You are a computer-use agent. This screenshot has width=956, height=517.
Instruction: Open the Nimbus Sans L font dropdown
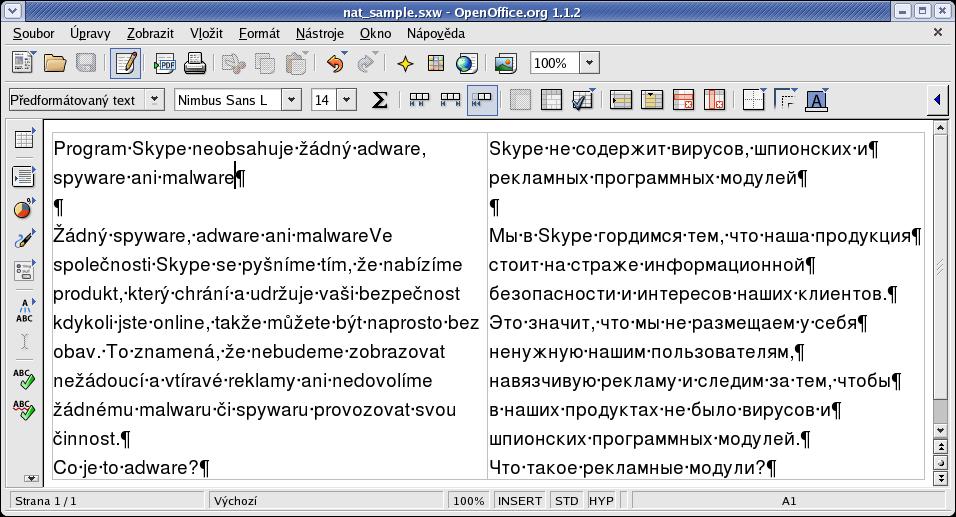291,100
